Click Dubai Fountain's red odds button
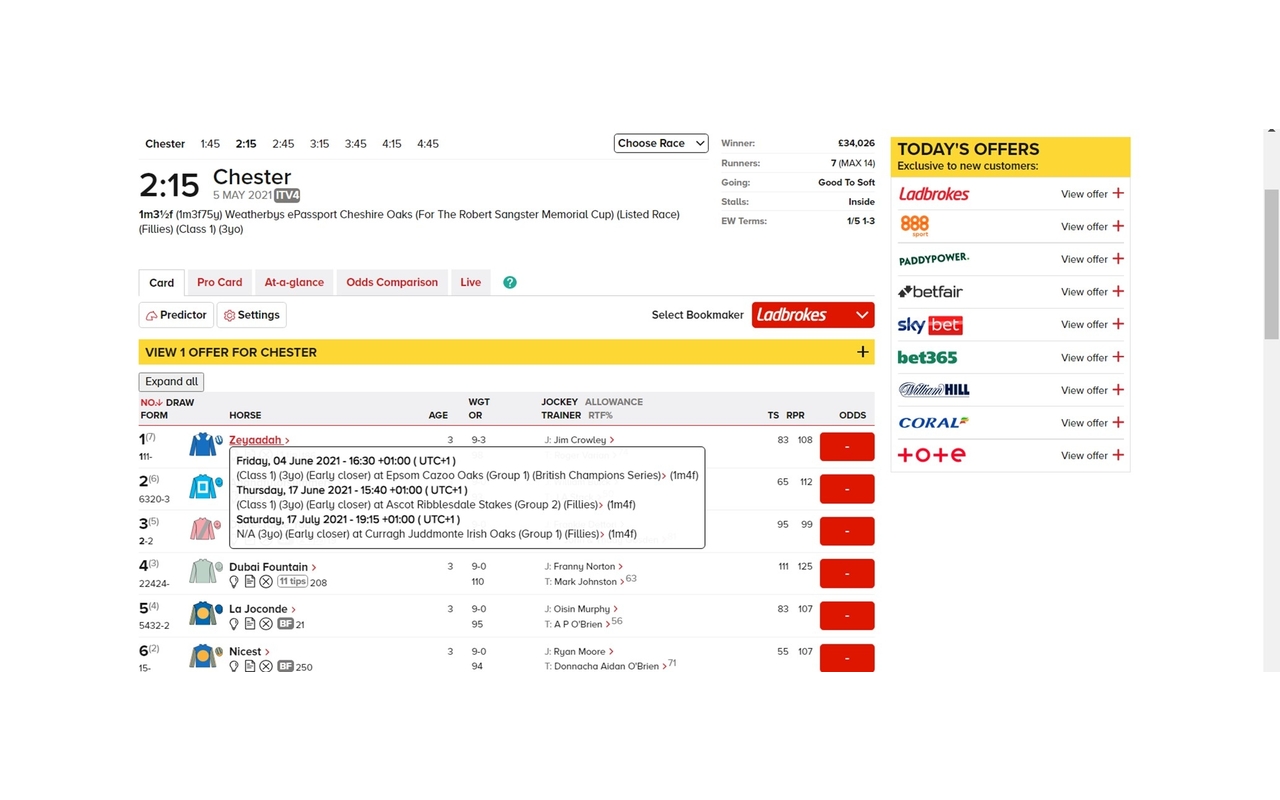 point(847,573)
